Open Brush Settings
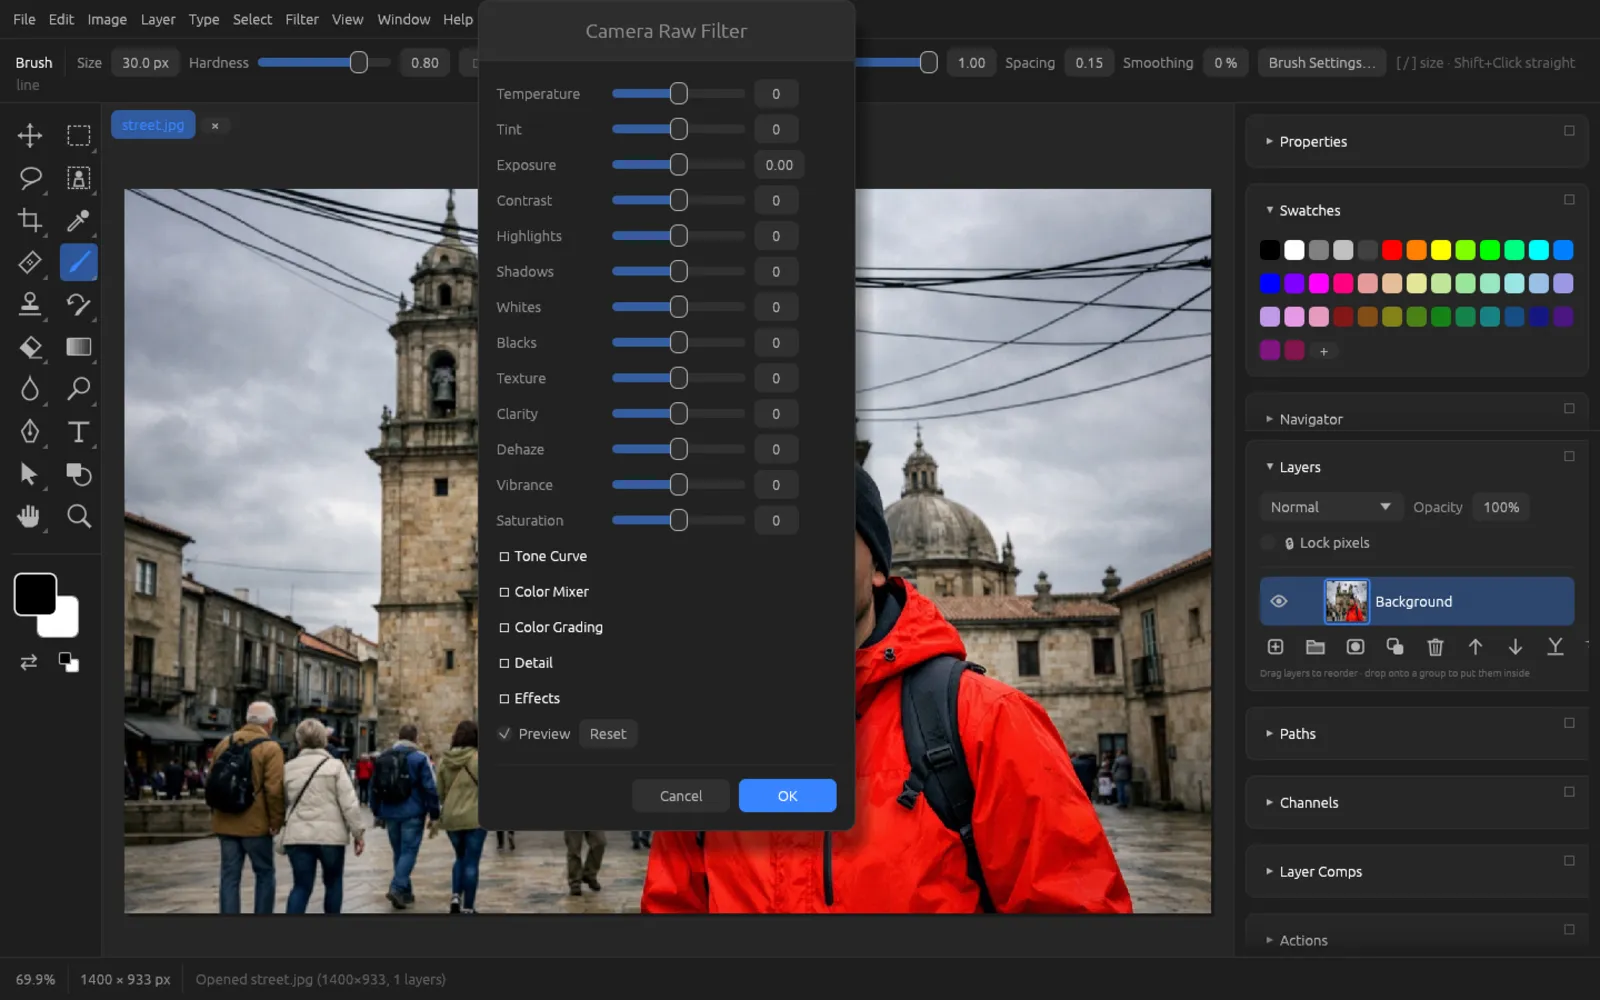The width and height of the screenshot is (1600, 1000). 1321,62
